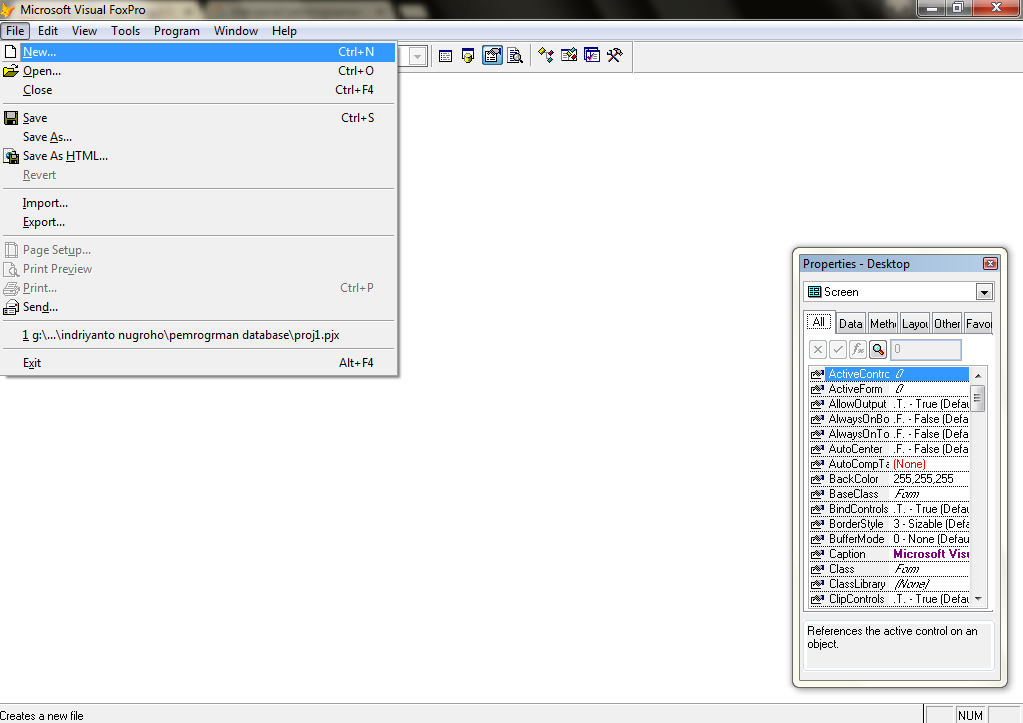Open the Document View toolbar icon
This screenshot has height=723, width=1023.
coord(515,56)
